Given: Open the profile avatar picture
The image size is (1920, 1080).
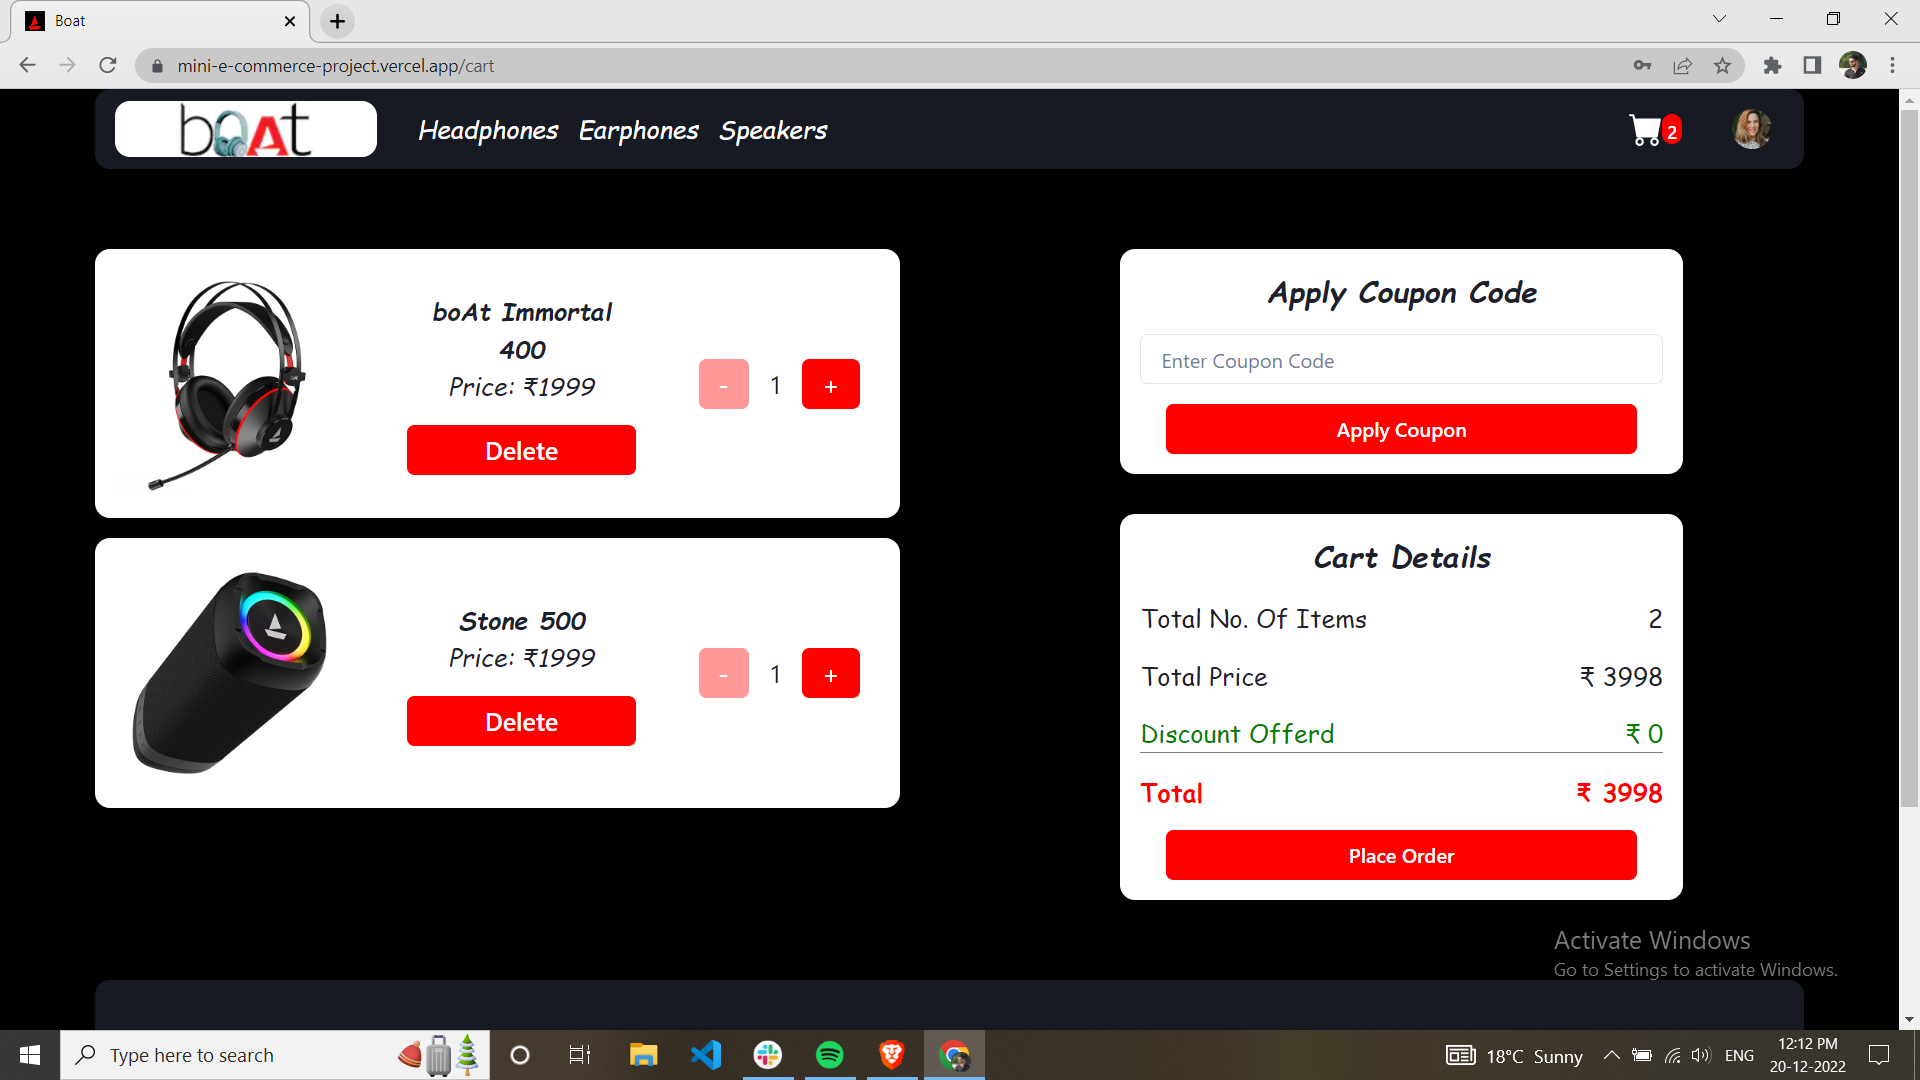Looking at the screenshot, I should click(1751, 128).
